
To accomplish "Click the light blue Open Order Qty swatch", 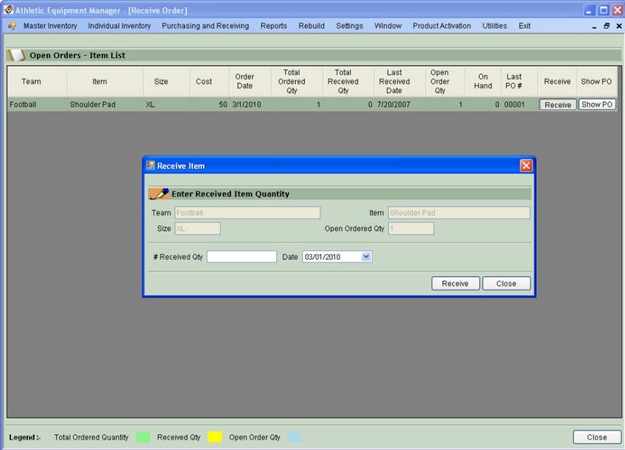I will (x=294, y=437).
